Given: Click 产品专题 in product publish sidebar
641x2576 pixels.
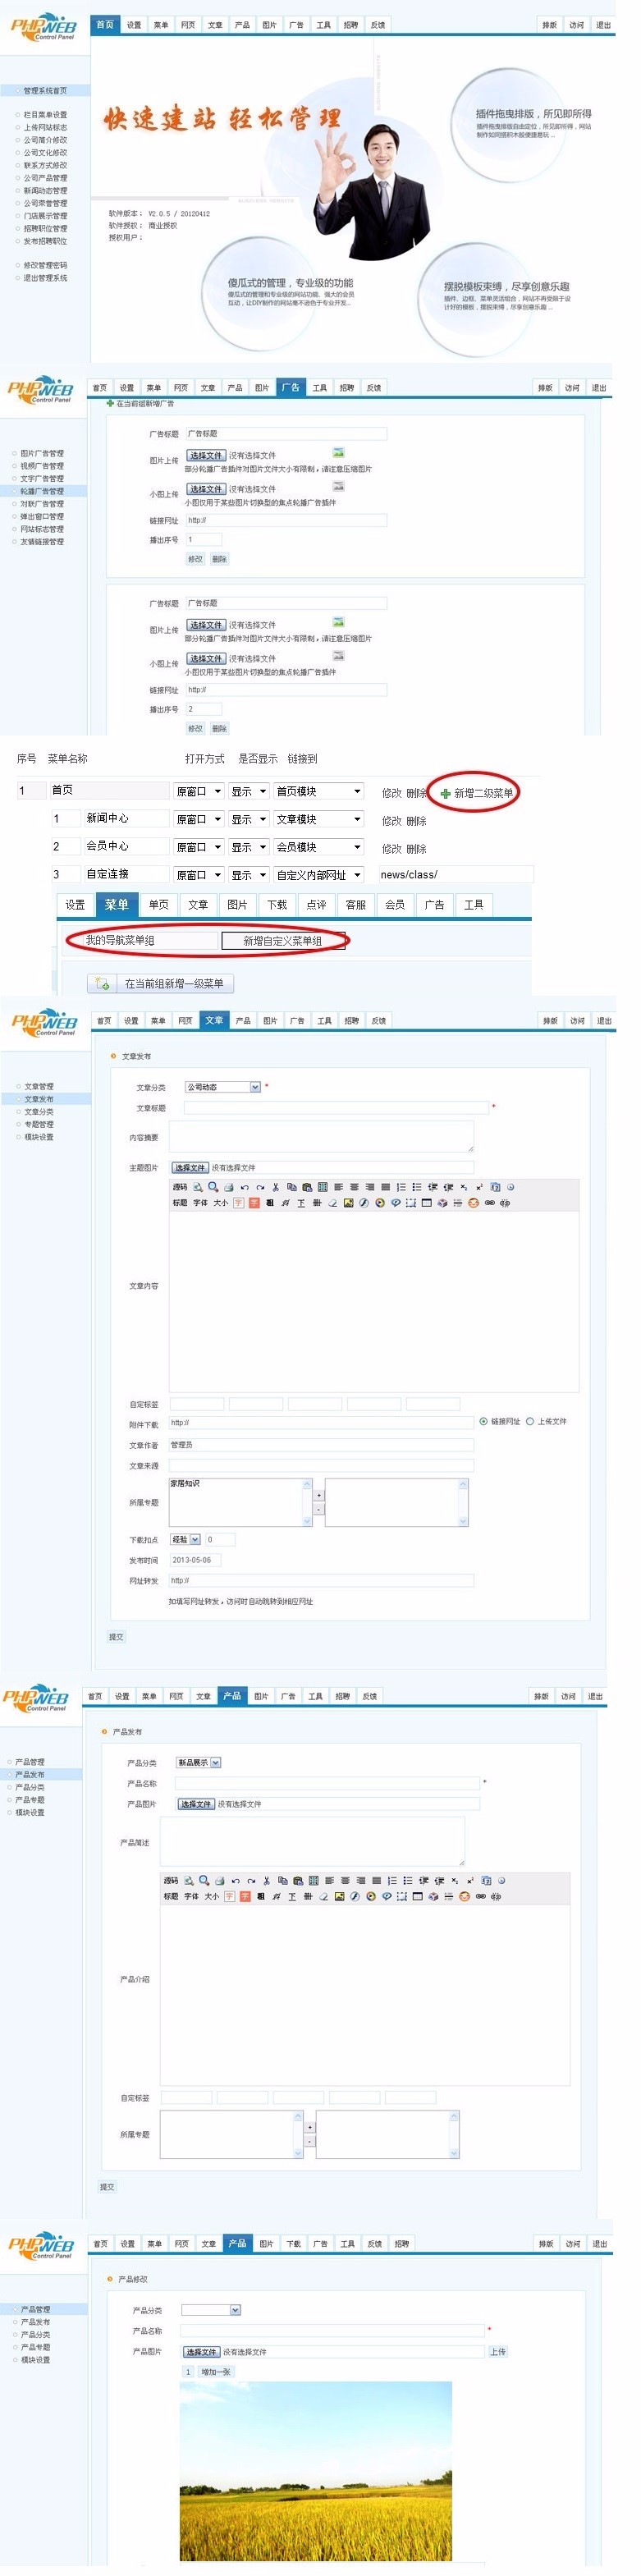Looking at the screenshot, I should 32,1799.
